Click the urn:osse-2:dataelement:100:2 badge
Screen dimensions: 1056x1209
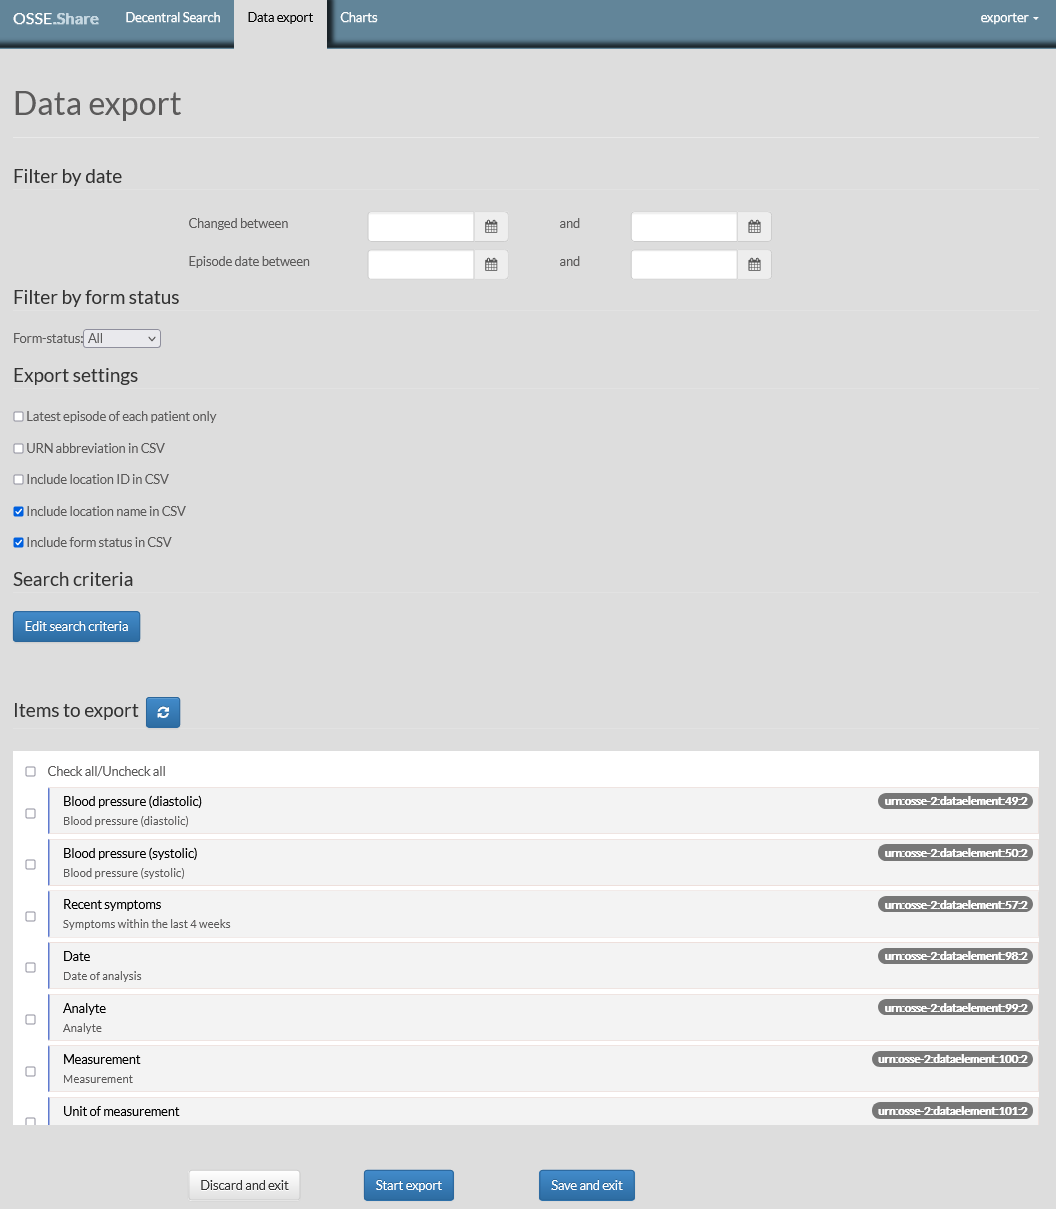(x=952, y=1059)
